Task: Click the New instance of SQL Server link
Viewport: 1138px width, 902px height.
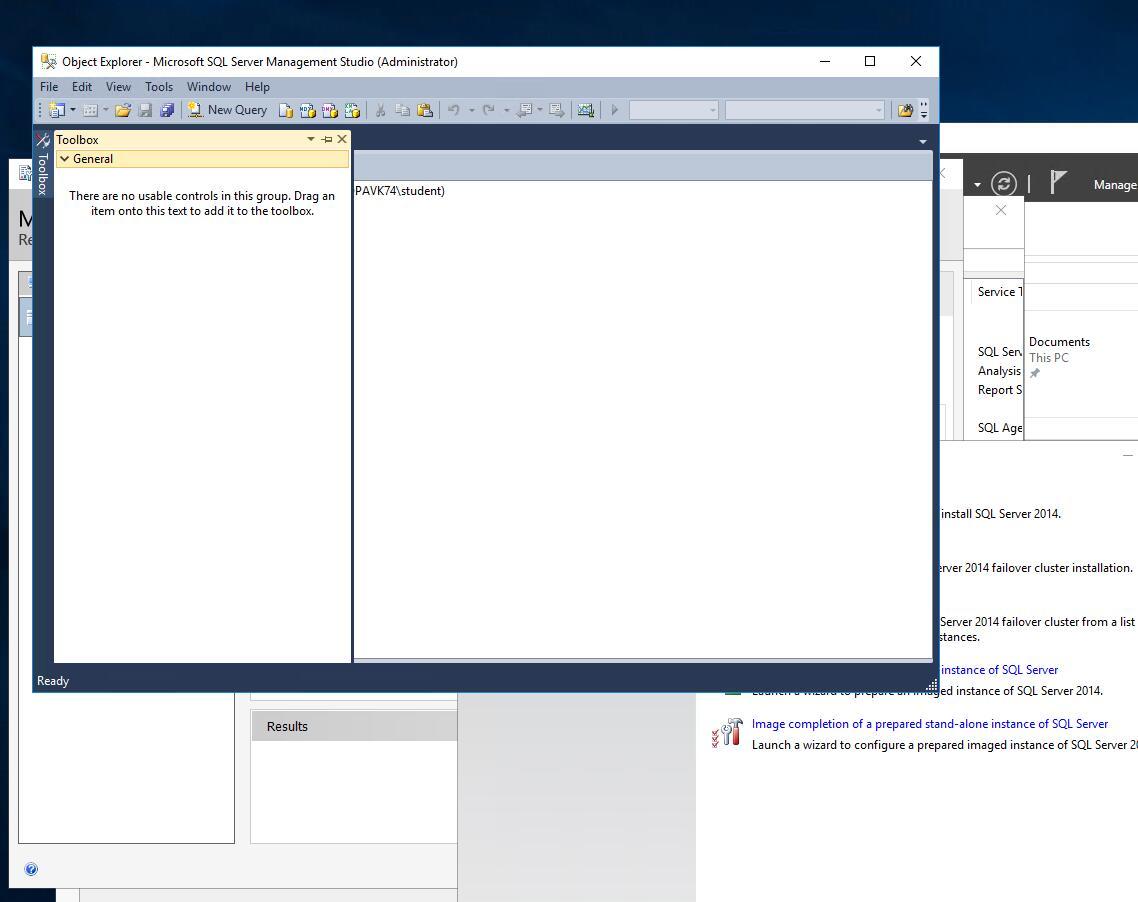Action: [998, 669]
